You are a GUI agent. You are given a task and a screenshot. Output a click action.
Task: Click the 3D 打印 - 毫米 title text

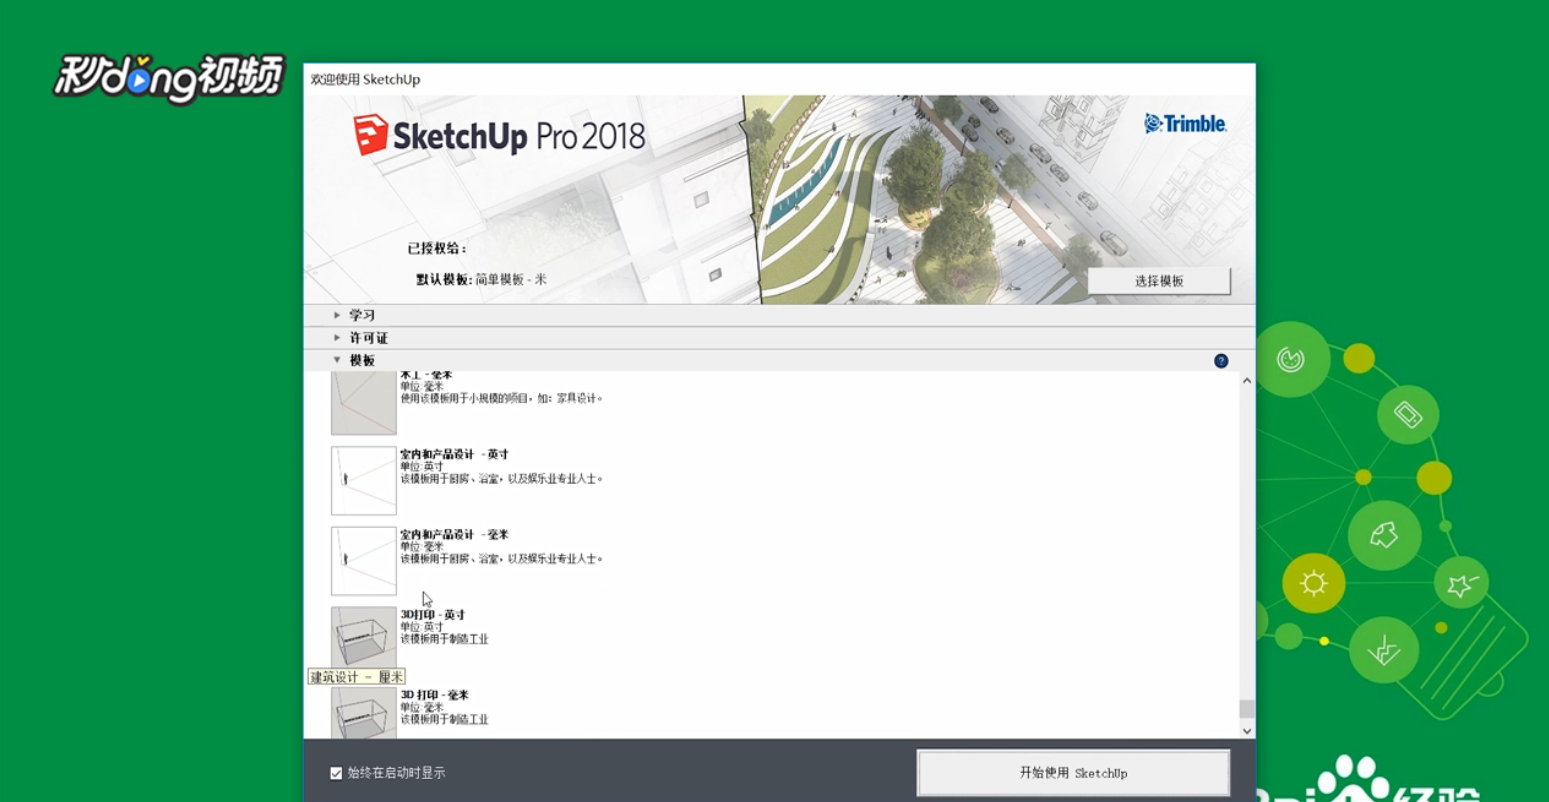pos(435,694)
